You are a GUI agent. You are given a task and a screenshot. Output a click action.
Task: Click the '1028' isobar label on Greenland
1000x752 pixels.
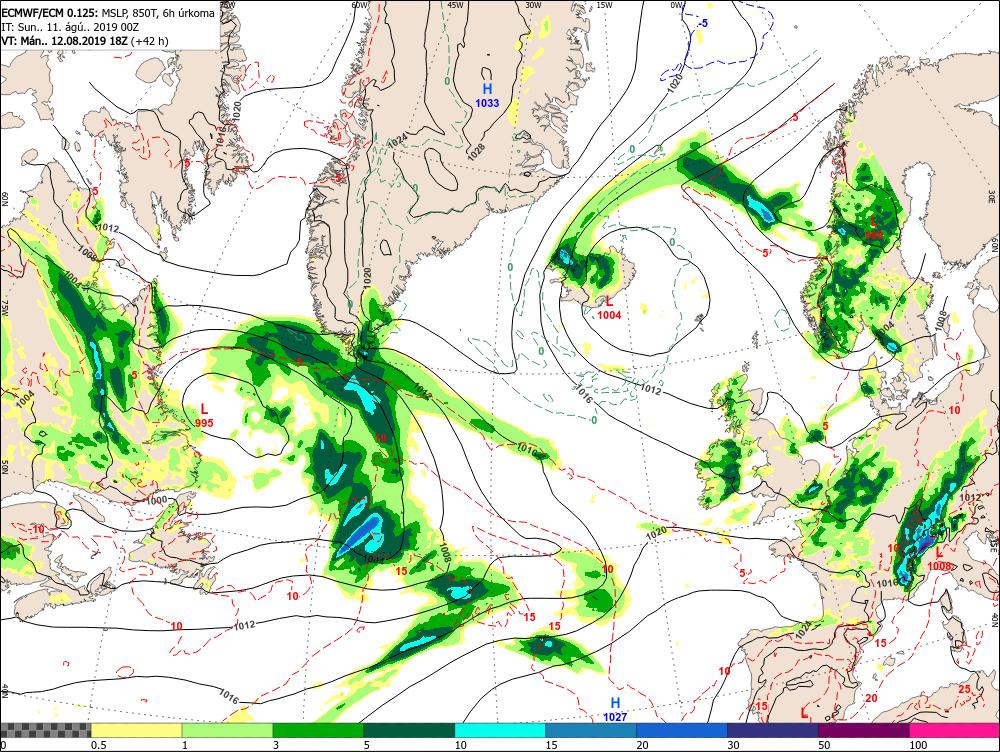476,151
